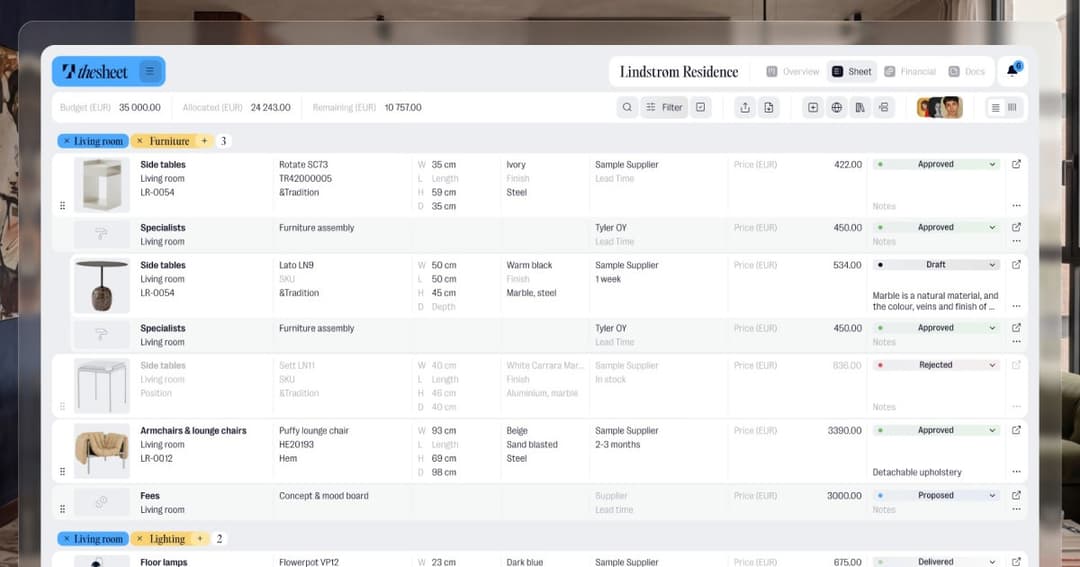Remove Living room tag in Lighting group
The height and width of the screenshot is (567, 1080).
(x=67, y=539)
